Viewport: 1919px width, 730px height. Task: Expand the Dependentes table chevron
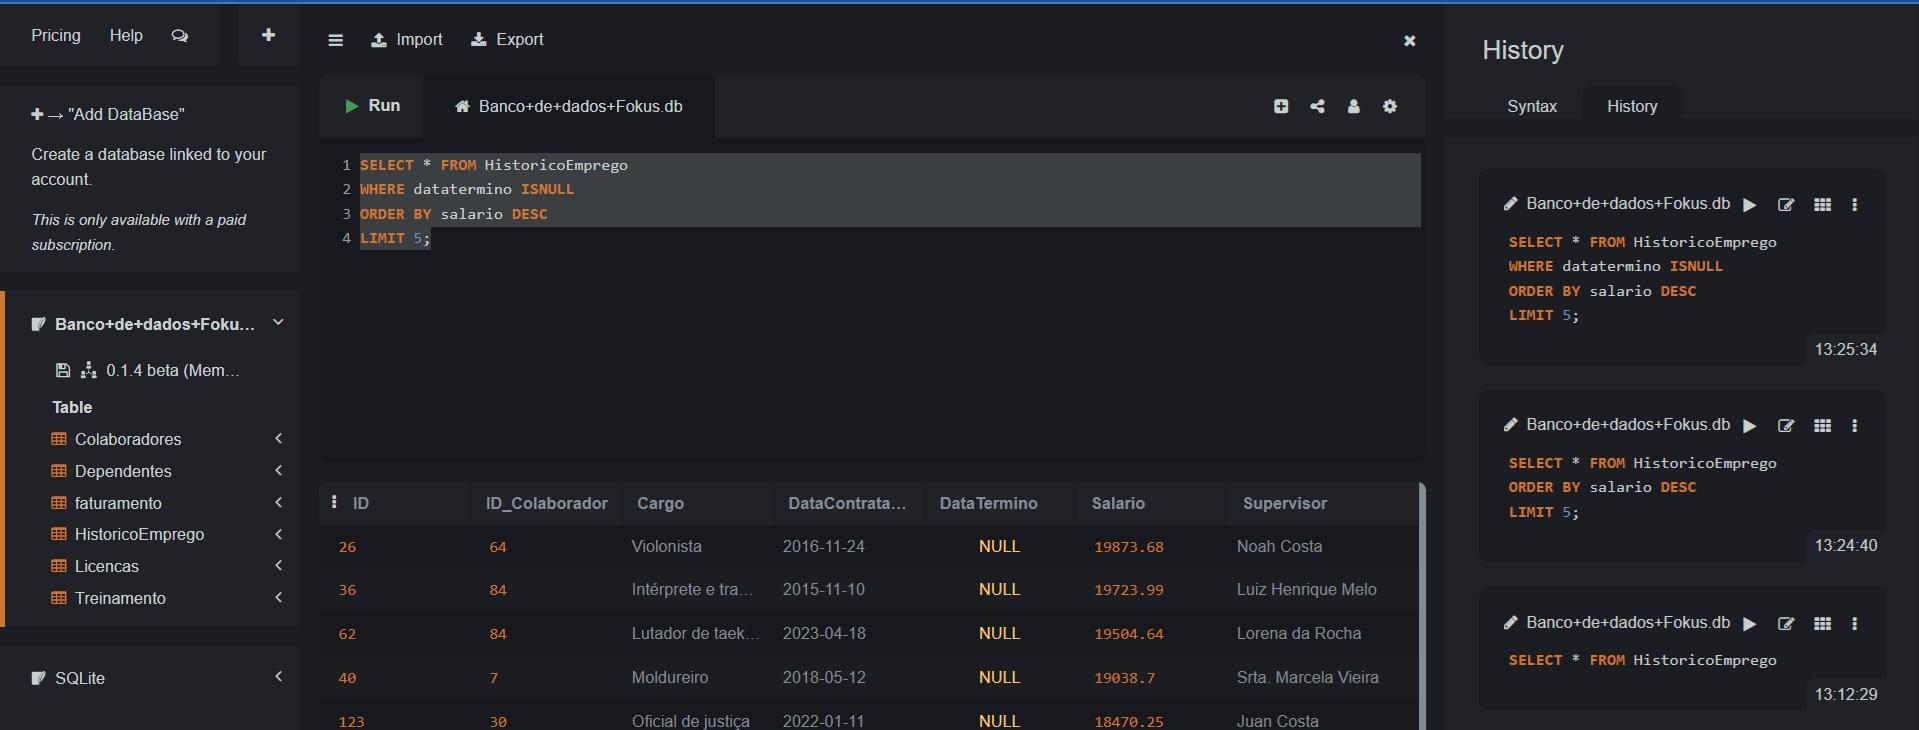tap(278, 470)
